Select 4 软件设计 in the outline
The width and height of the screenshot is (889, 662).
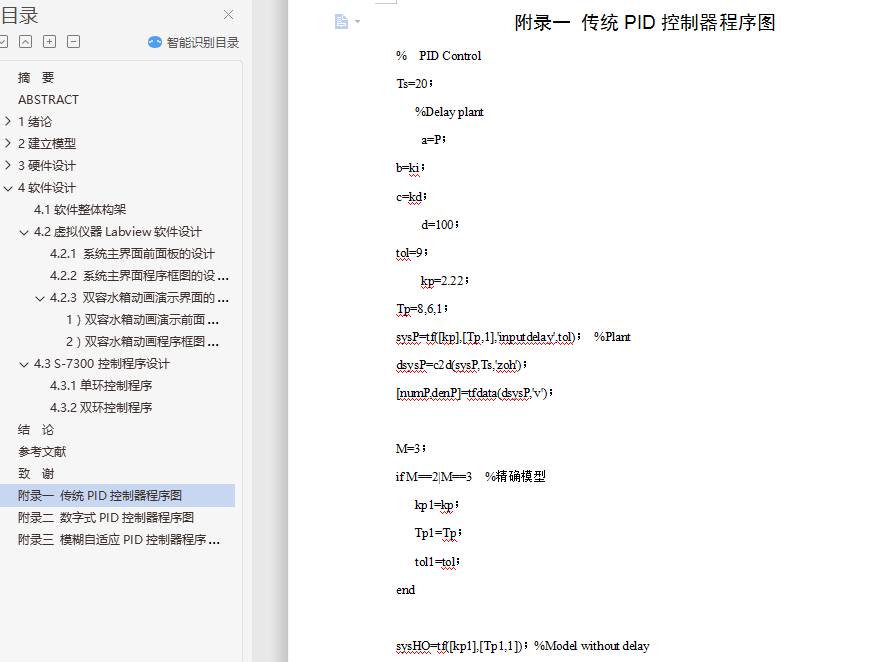point(46,188)
